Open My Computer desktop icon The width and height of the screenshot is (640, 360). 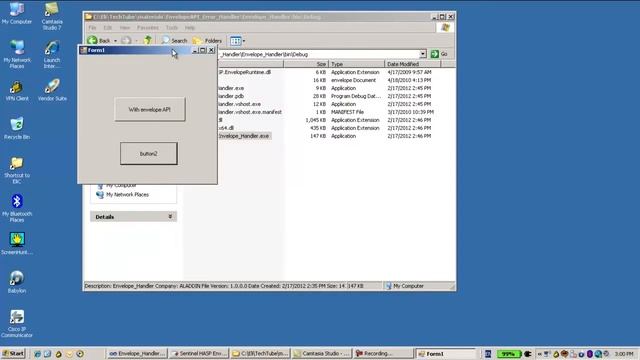(x=17, y=13)
